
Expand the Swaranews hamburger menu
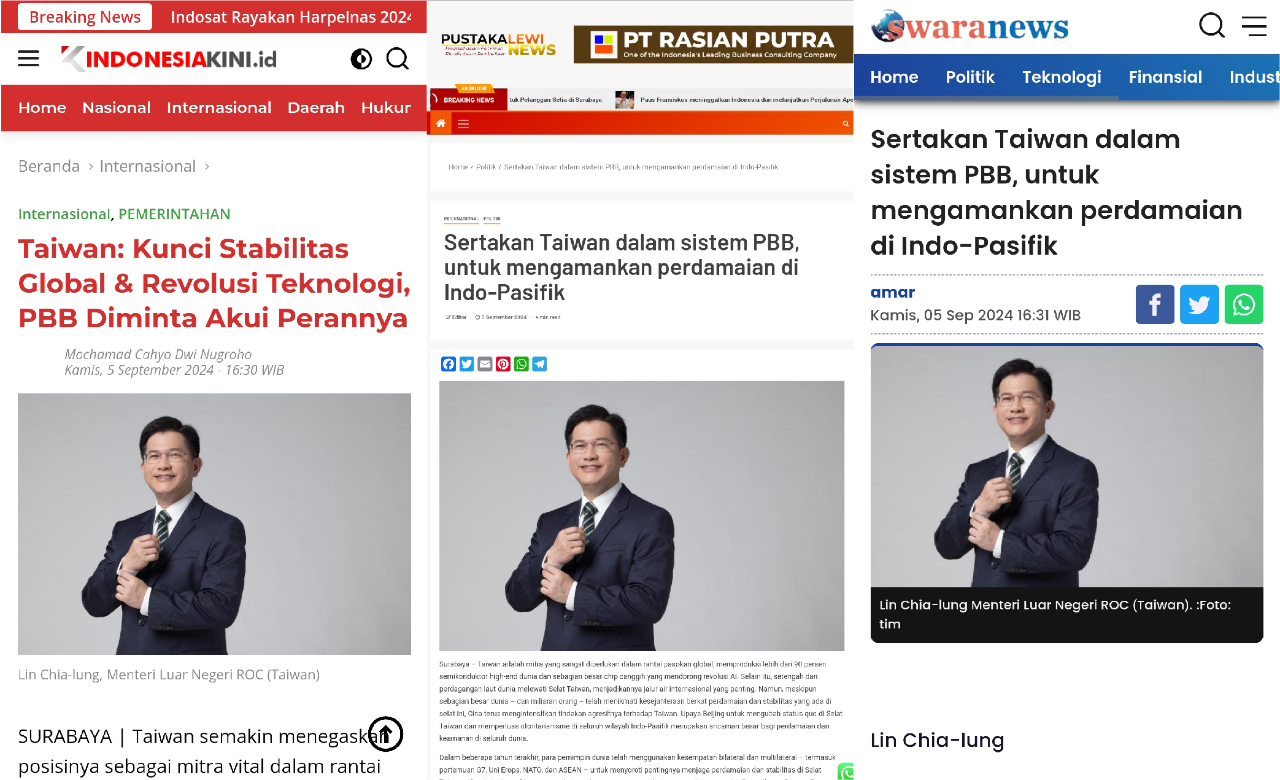pyautogui.click(x=1254, y=26)
